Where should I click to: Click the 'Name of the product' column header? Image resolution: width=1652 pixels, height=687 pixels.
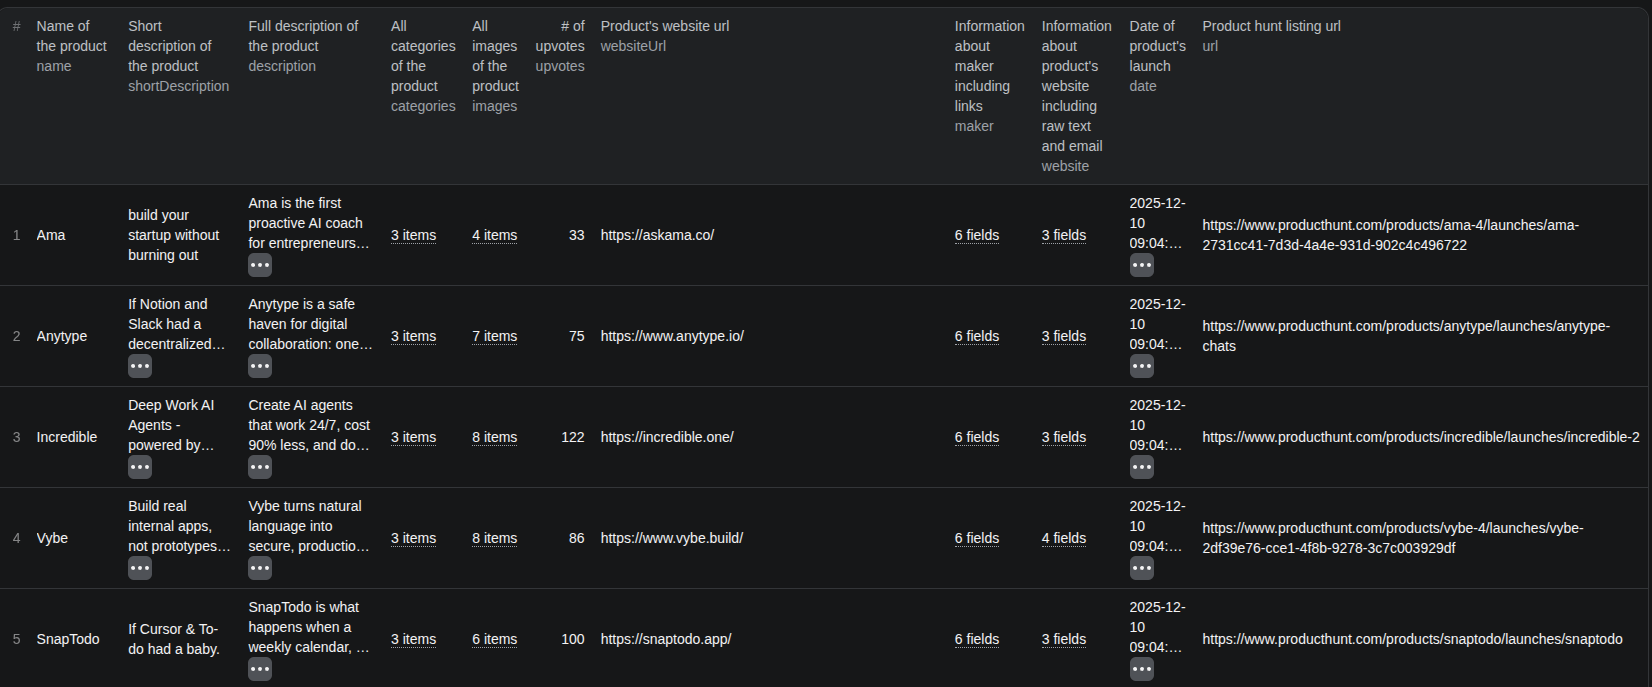[x=71, y=46]
